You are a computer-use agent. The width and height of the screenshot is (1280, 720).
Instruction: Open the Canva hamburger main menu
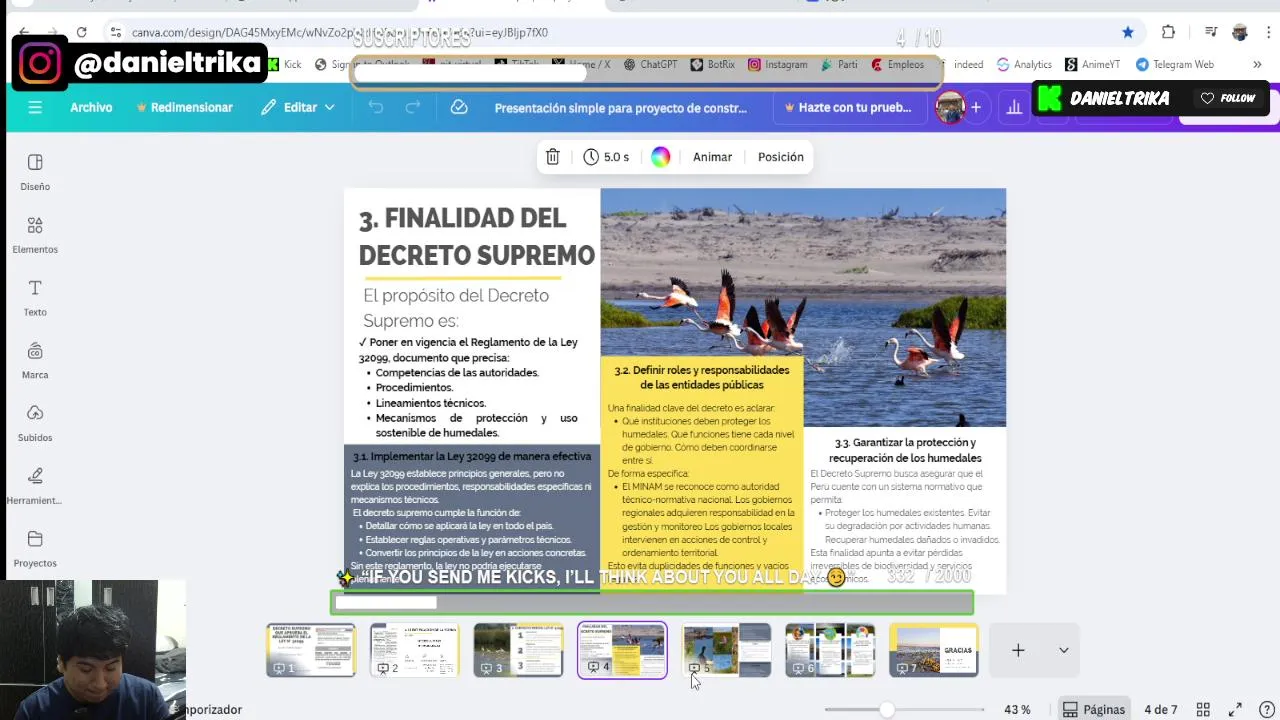(x=35, y=107)
